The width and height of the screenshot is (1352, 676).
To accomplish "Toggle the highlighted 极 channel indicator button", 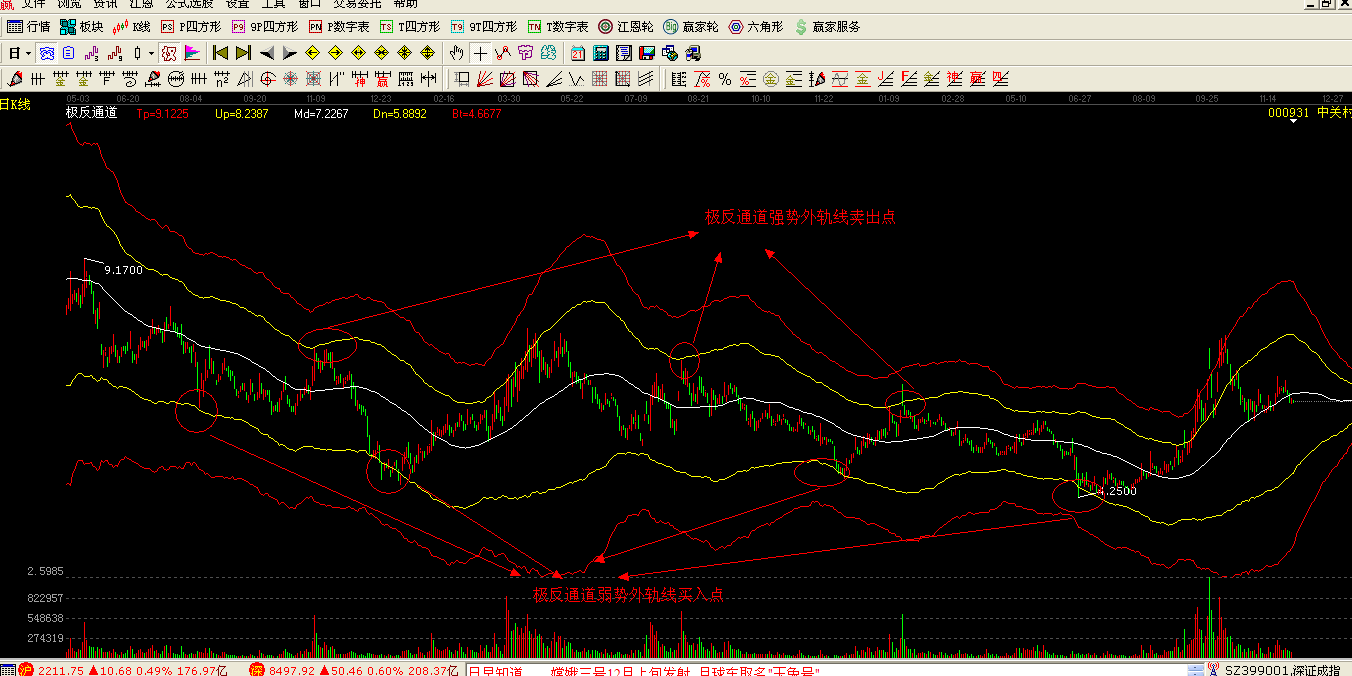I will 169,53.
